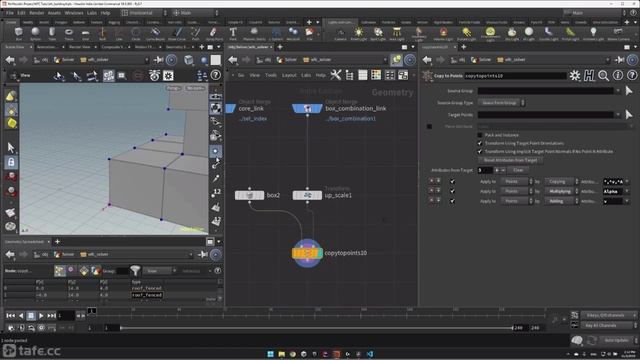Viewport: 640px width, 360px height.
Task: Click the node name field copytopoints10
Action: [515, 76]
